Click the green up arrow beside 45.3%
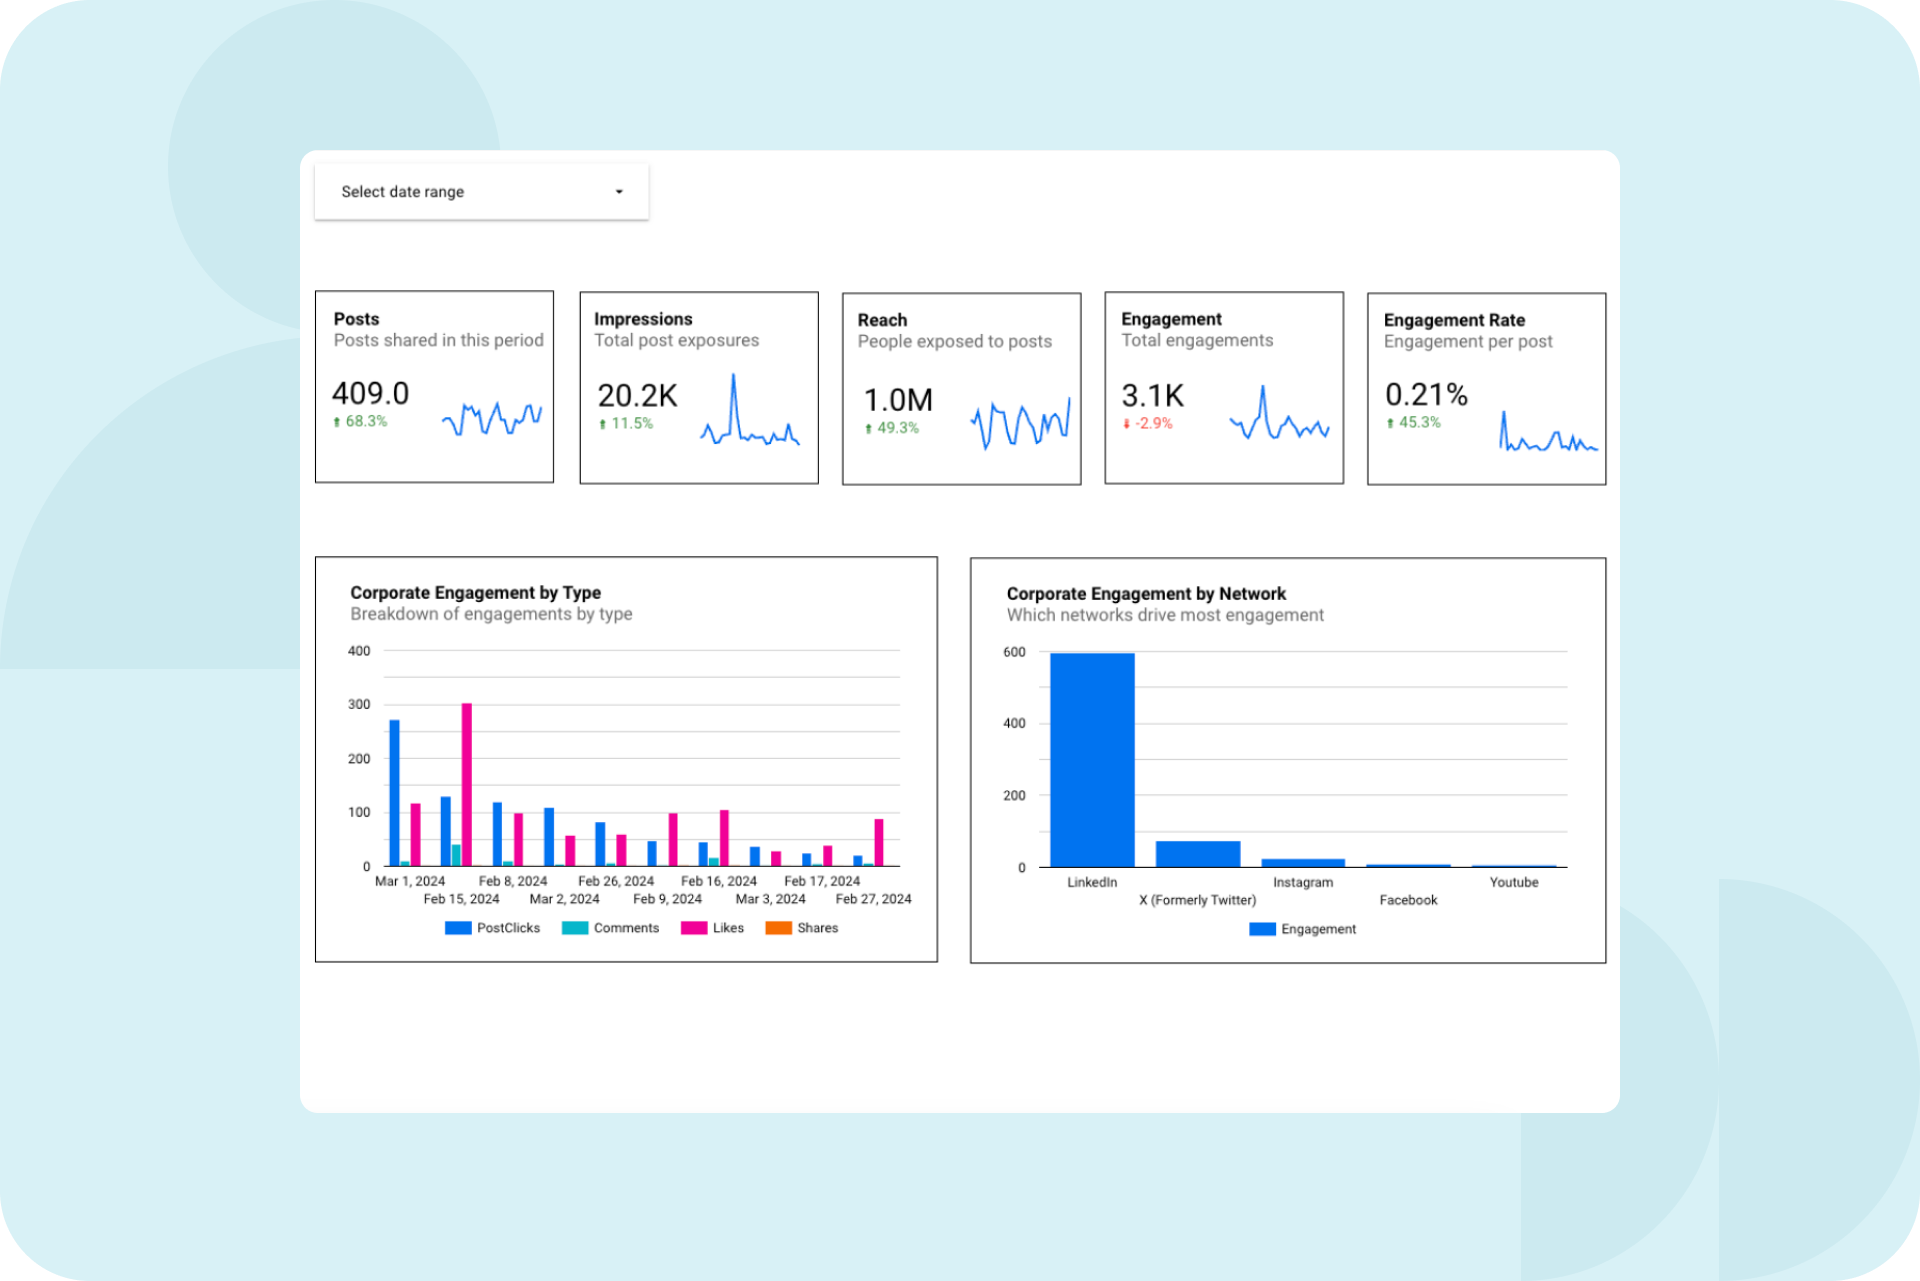Screen dimensions: 1920x1281 coord(1390,423)
